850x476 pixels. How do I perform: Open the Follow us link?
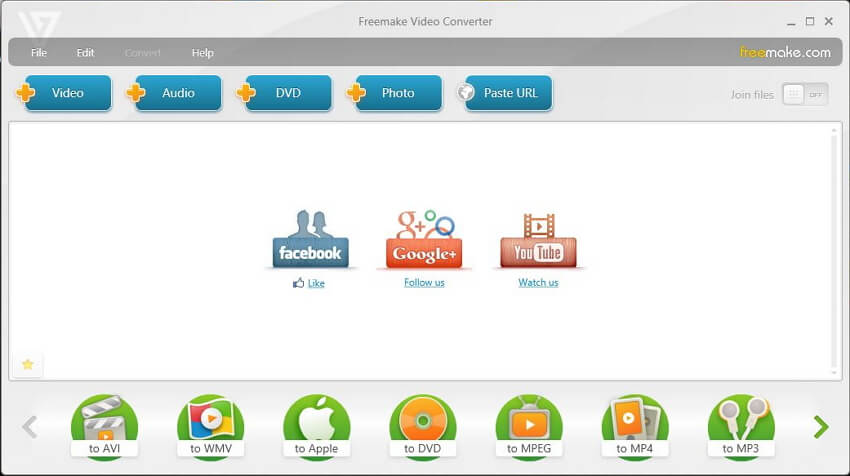[424, 282]
